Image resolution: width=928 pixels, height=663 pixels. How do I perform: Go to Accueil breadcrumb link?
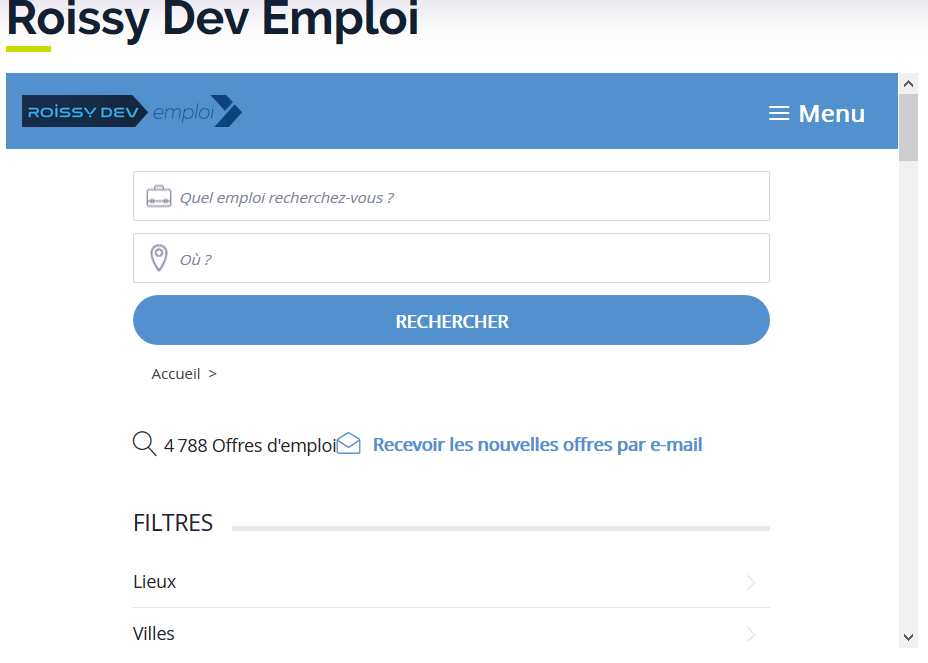pyautogui.click(x=176, y=374)
